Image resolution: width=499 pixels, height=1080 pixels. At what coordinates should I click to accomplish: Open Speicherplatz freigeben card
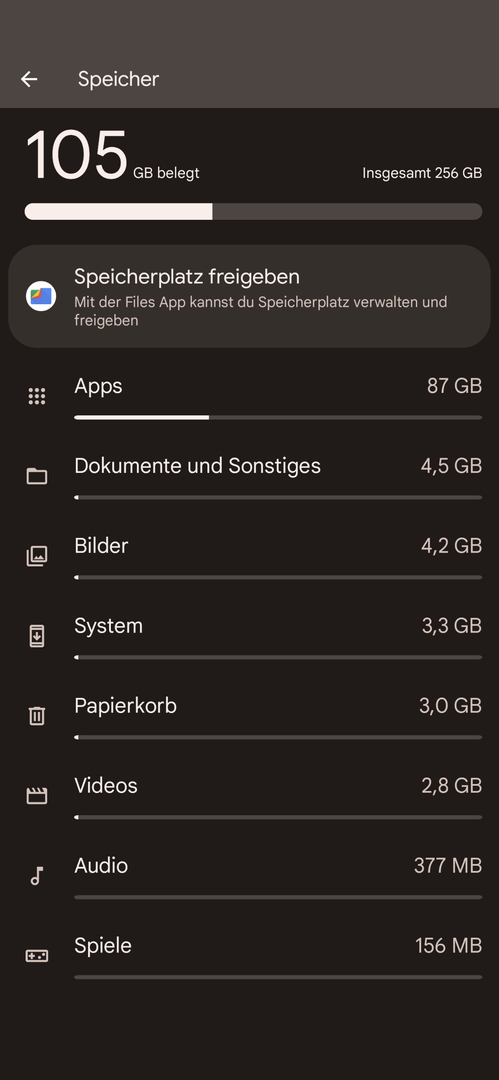point(250,296)
